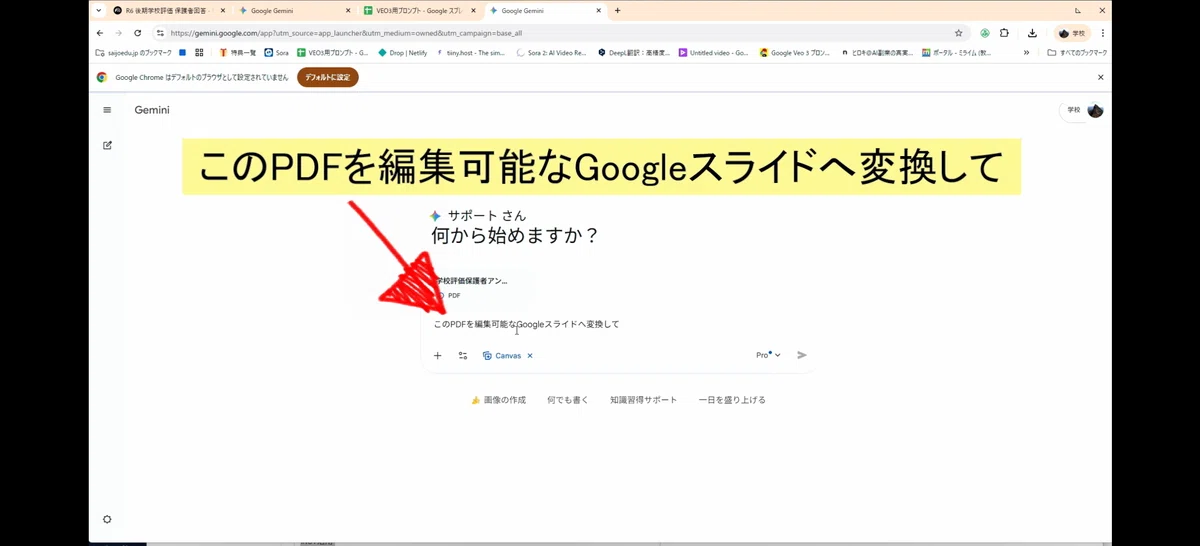Open the Chrome profile 学校 button
The width and height of the screenshot is (1200, 546).
click(1073, 33)
